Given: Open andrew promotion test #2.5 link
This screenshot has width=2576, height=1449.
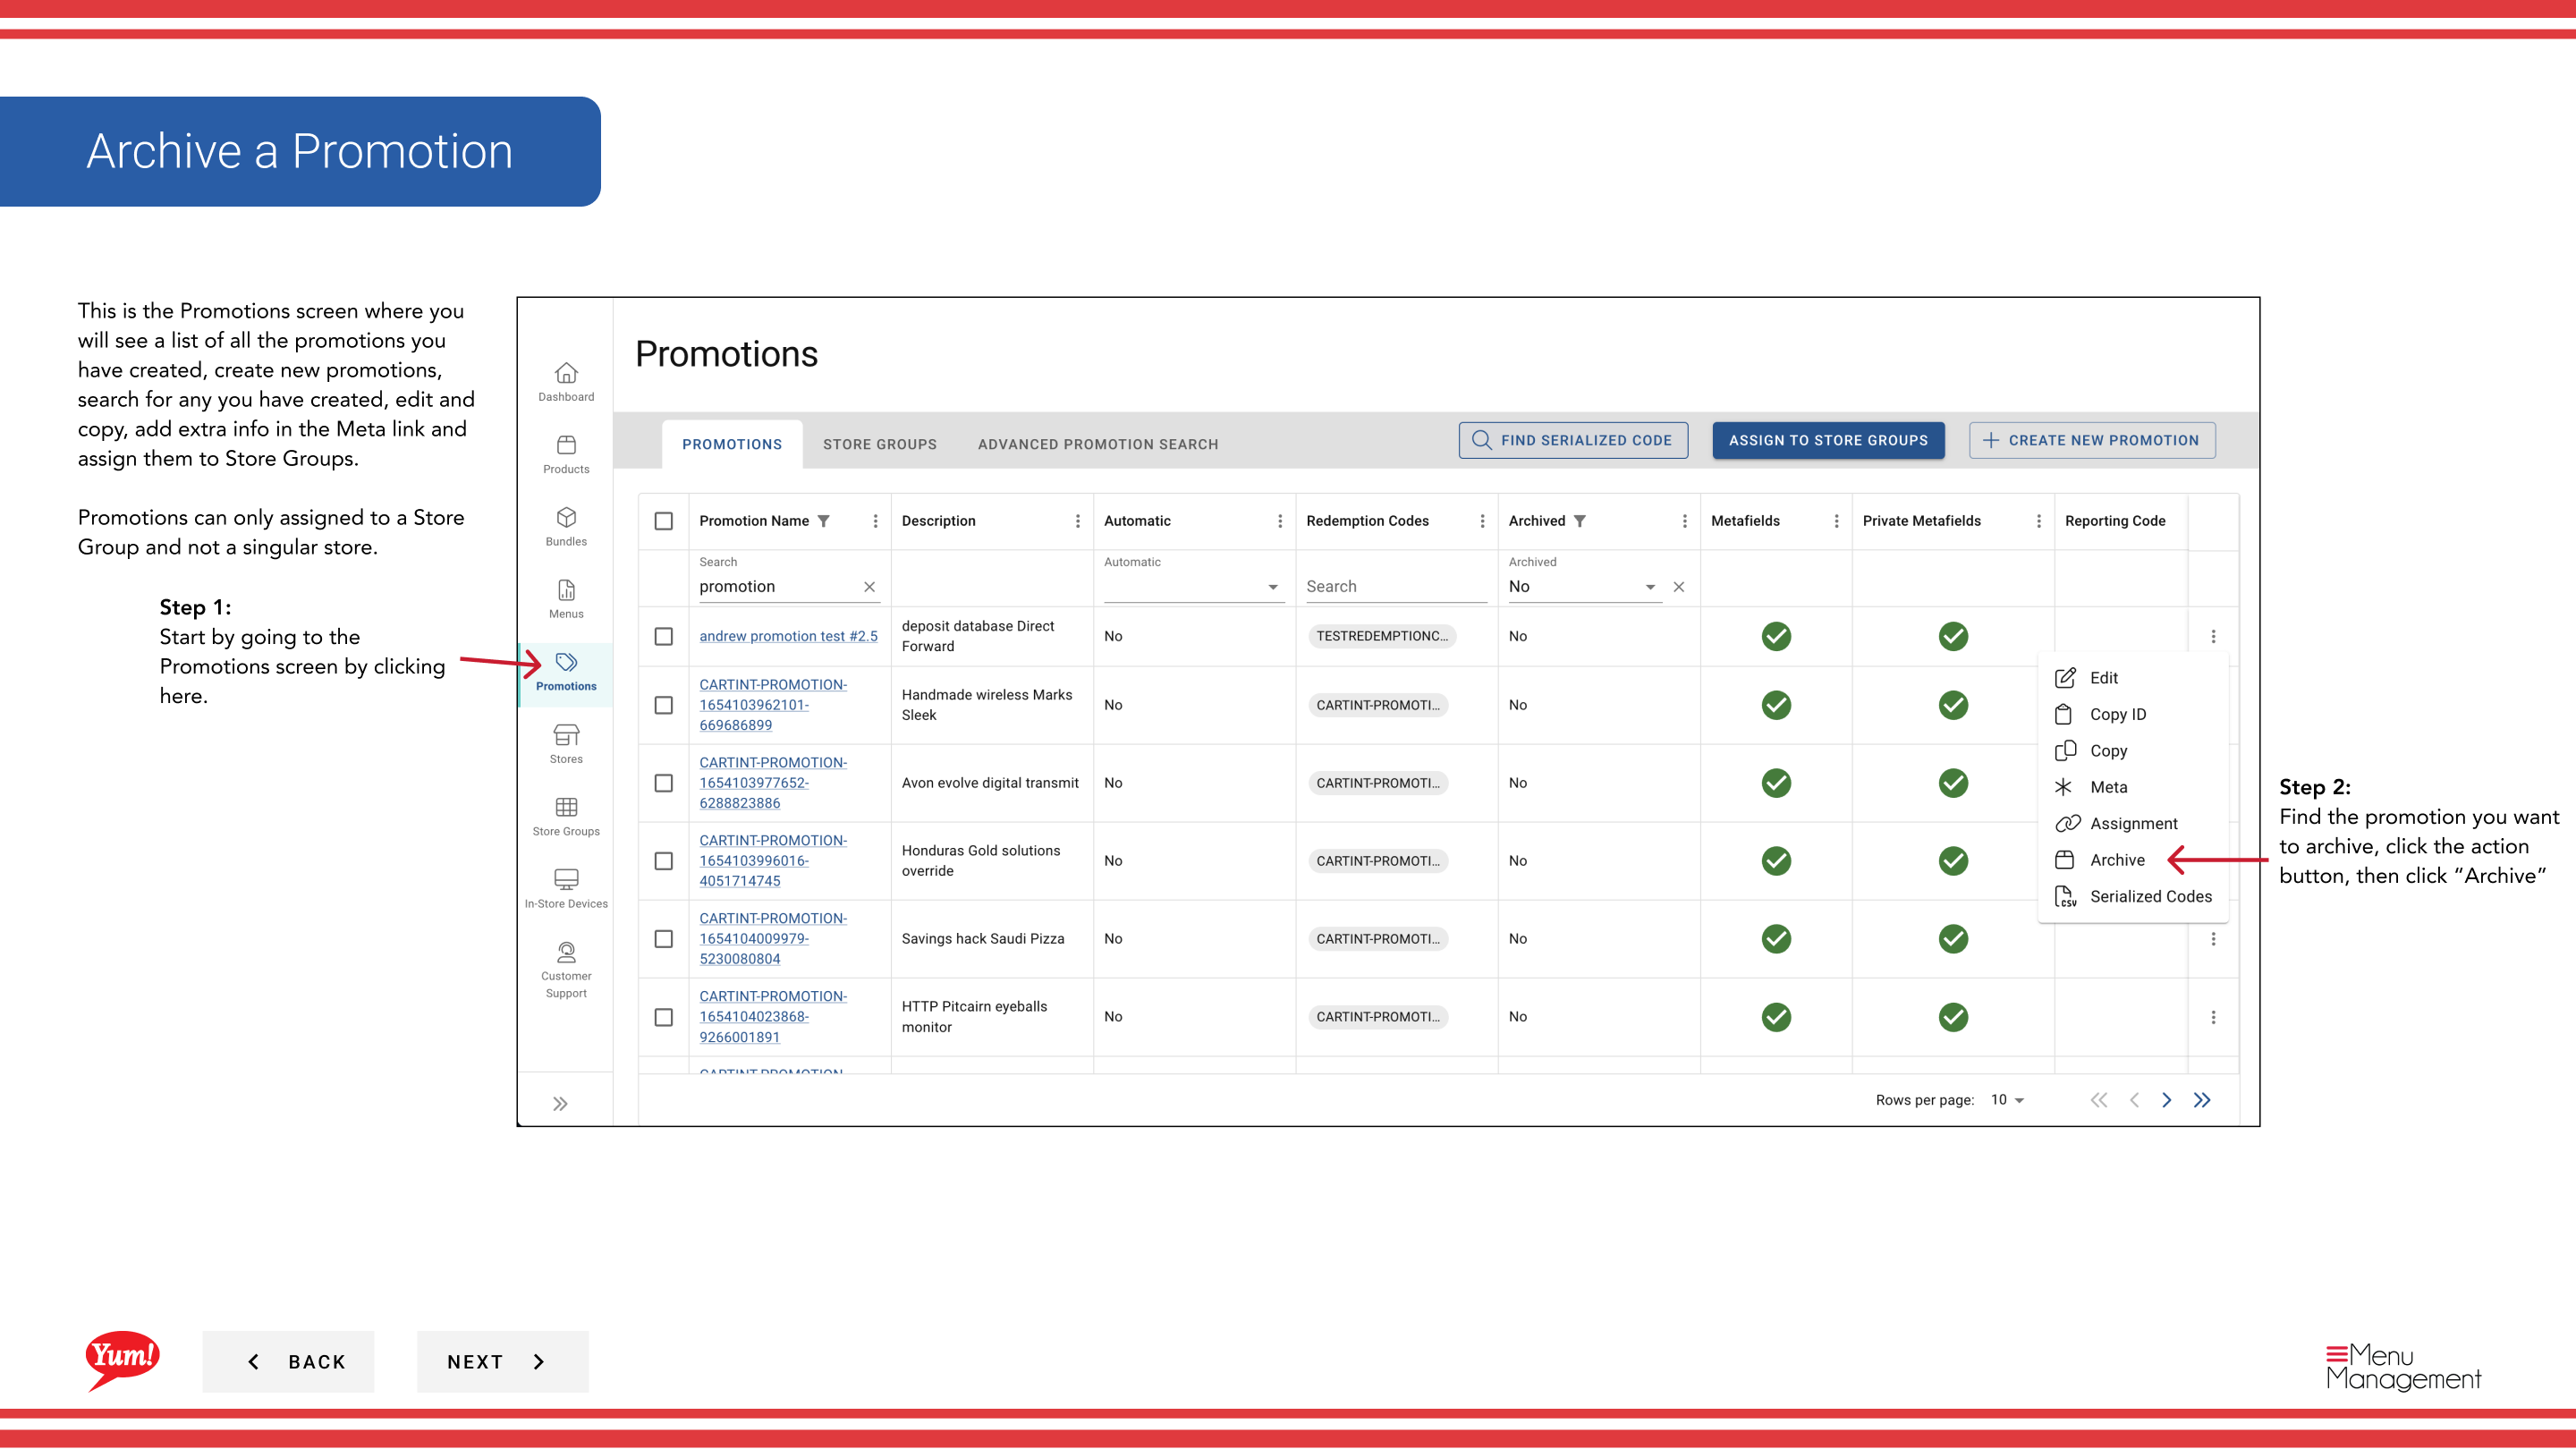Looking at the screenshot, I should [x=788, y=636].
